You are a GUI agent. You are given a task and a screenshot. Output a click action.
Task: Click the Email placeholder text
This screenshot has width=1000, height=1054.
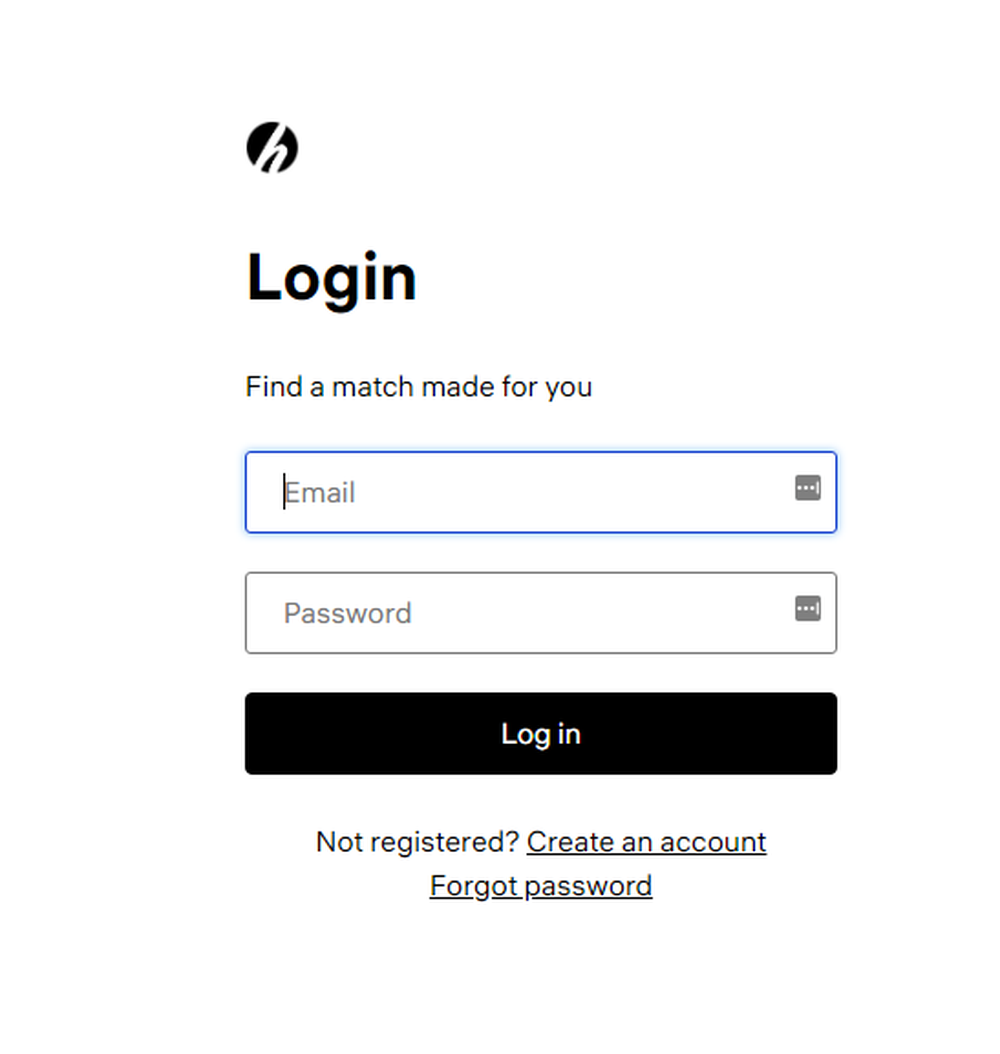pyautogui.click(x=320, y=493)
